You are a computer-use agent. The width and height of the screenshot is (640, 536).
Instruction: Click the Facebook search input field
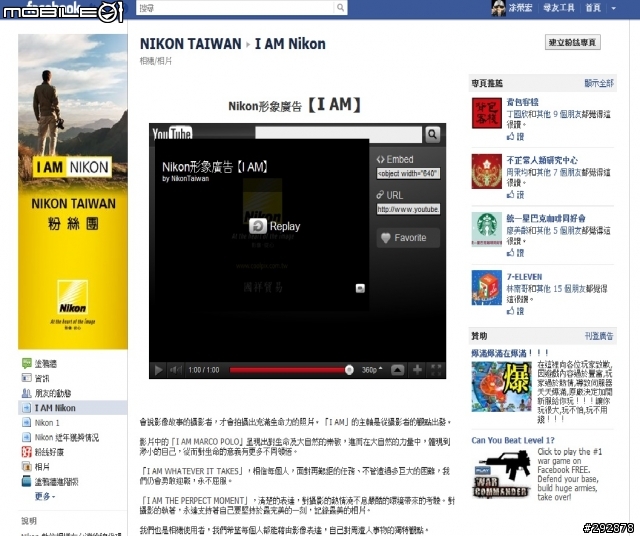click(x=236, y=8)
